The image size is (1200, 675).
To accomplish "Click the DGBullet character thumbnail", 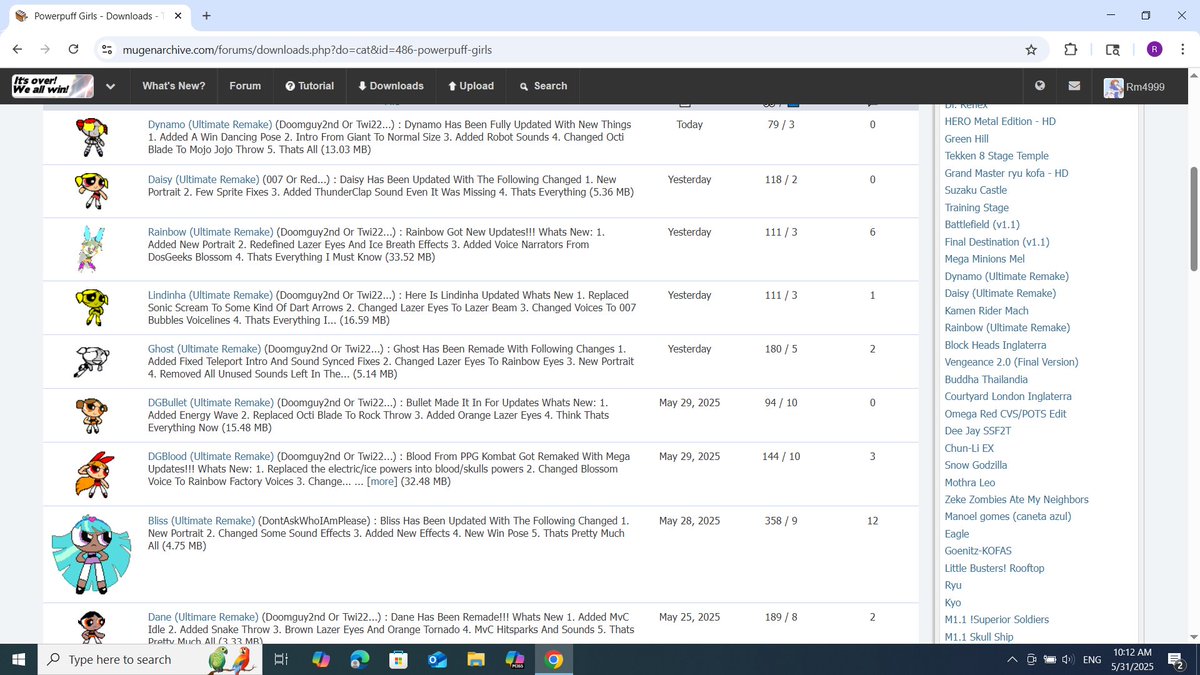I will (92, 415).
